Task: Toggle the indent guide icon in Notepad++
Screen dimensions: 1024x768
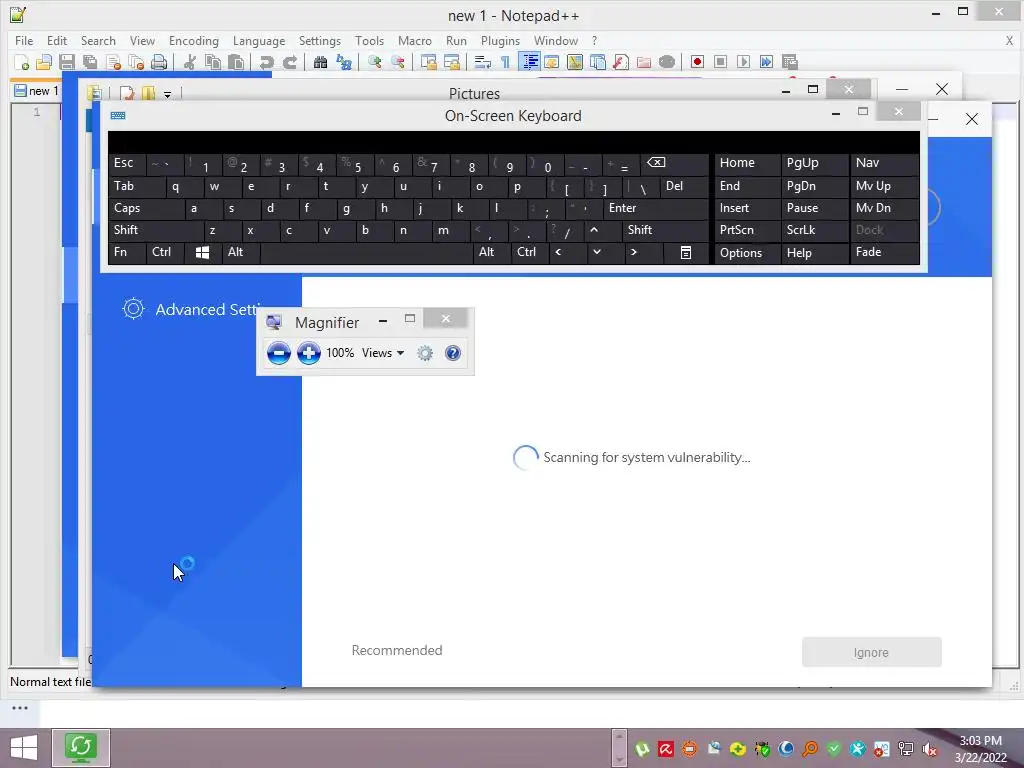Action: [x=530, y=62]
